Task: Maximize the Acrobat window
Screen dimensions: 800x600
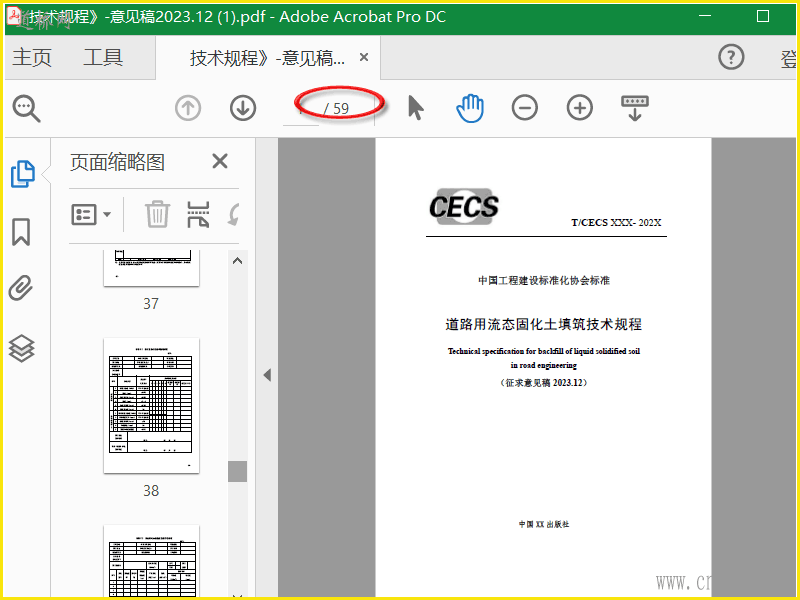Action: 763,16
